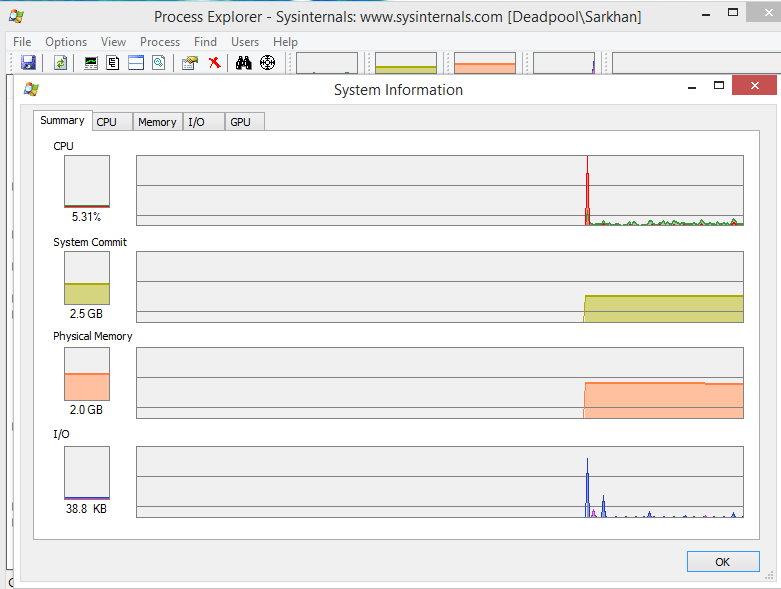Click the Physical Memory history graph
The height and width of the screenshot is (589, 781).
click(440, 383)
